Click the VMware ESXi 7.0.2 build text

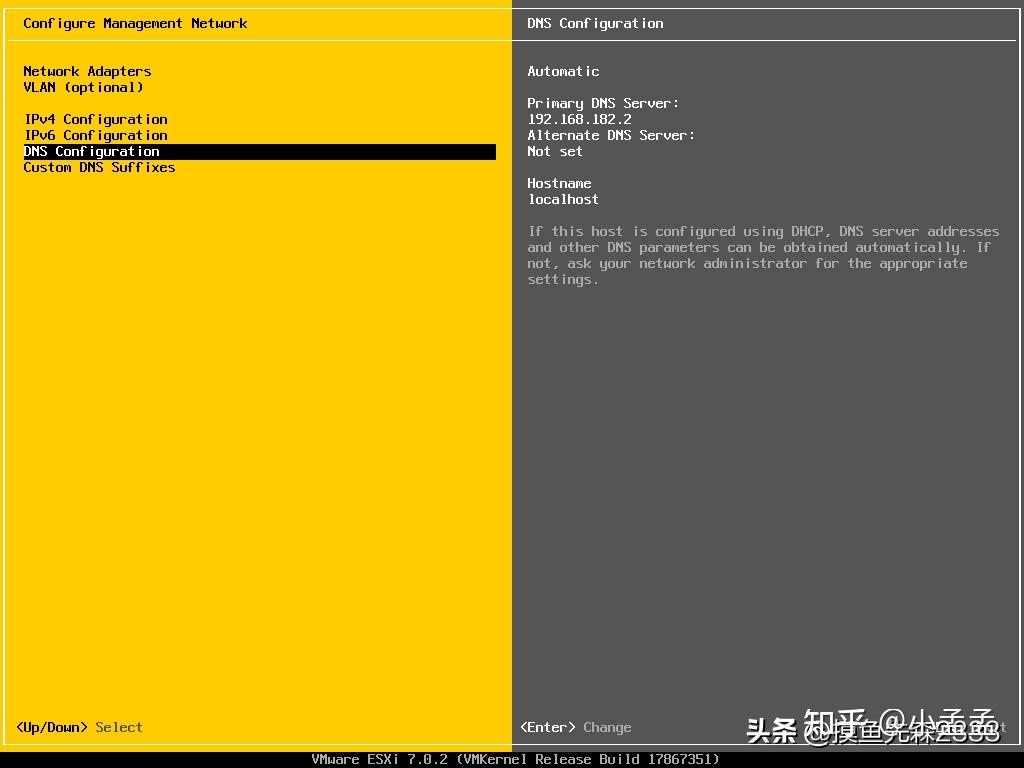pos(515,760)
